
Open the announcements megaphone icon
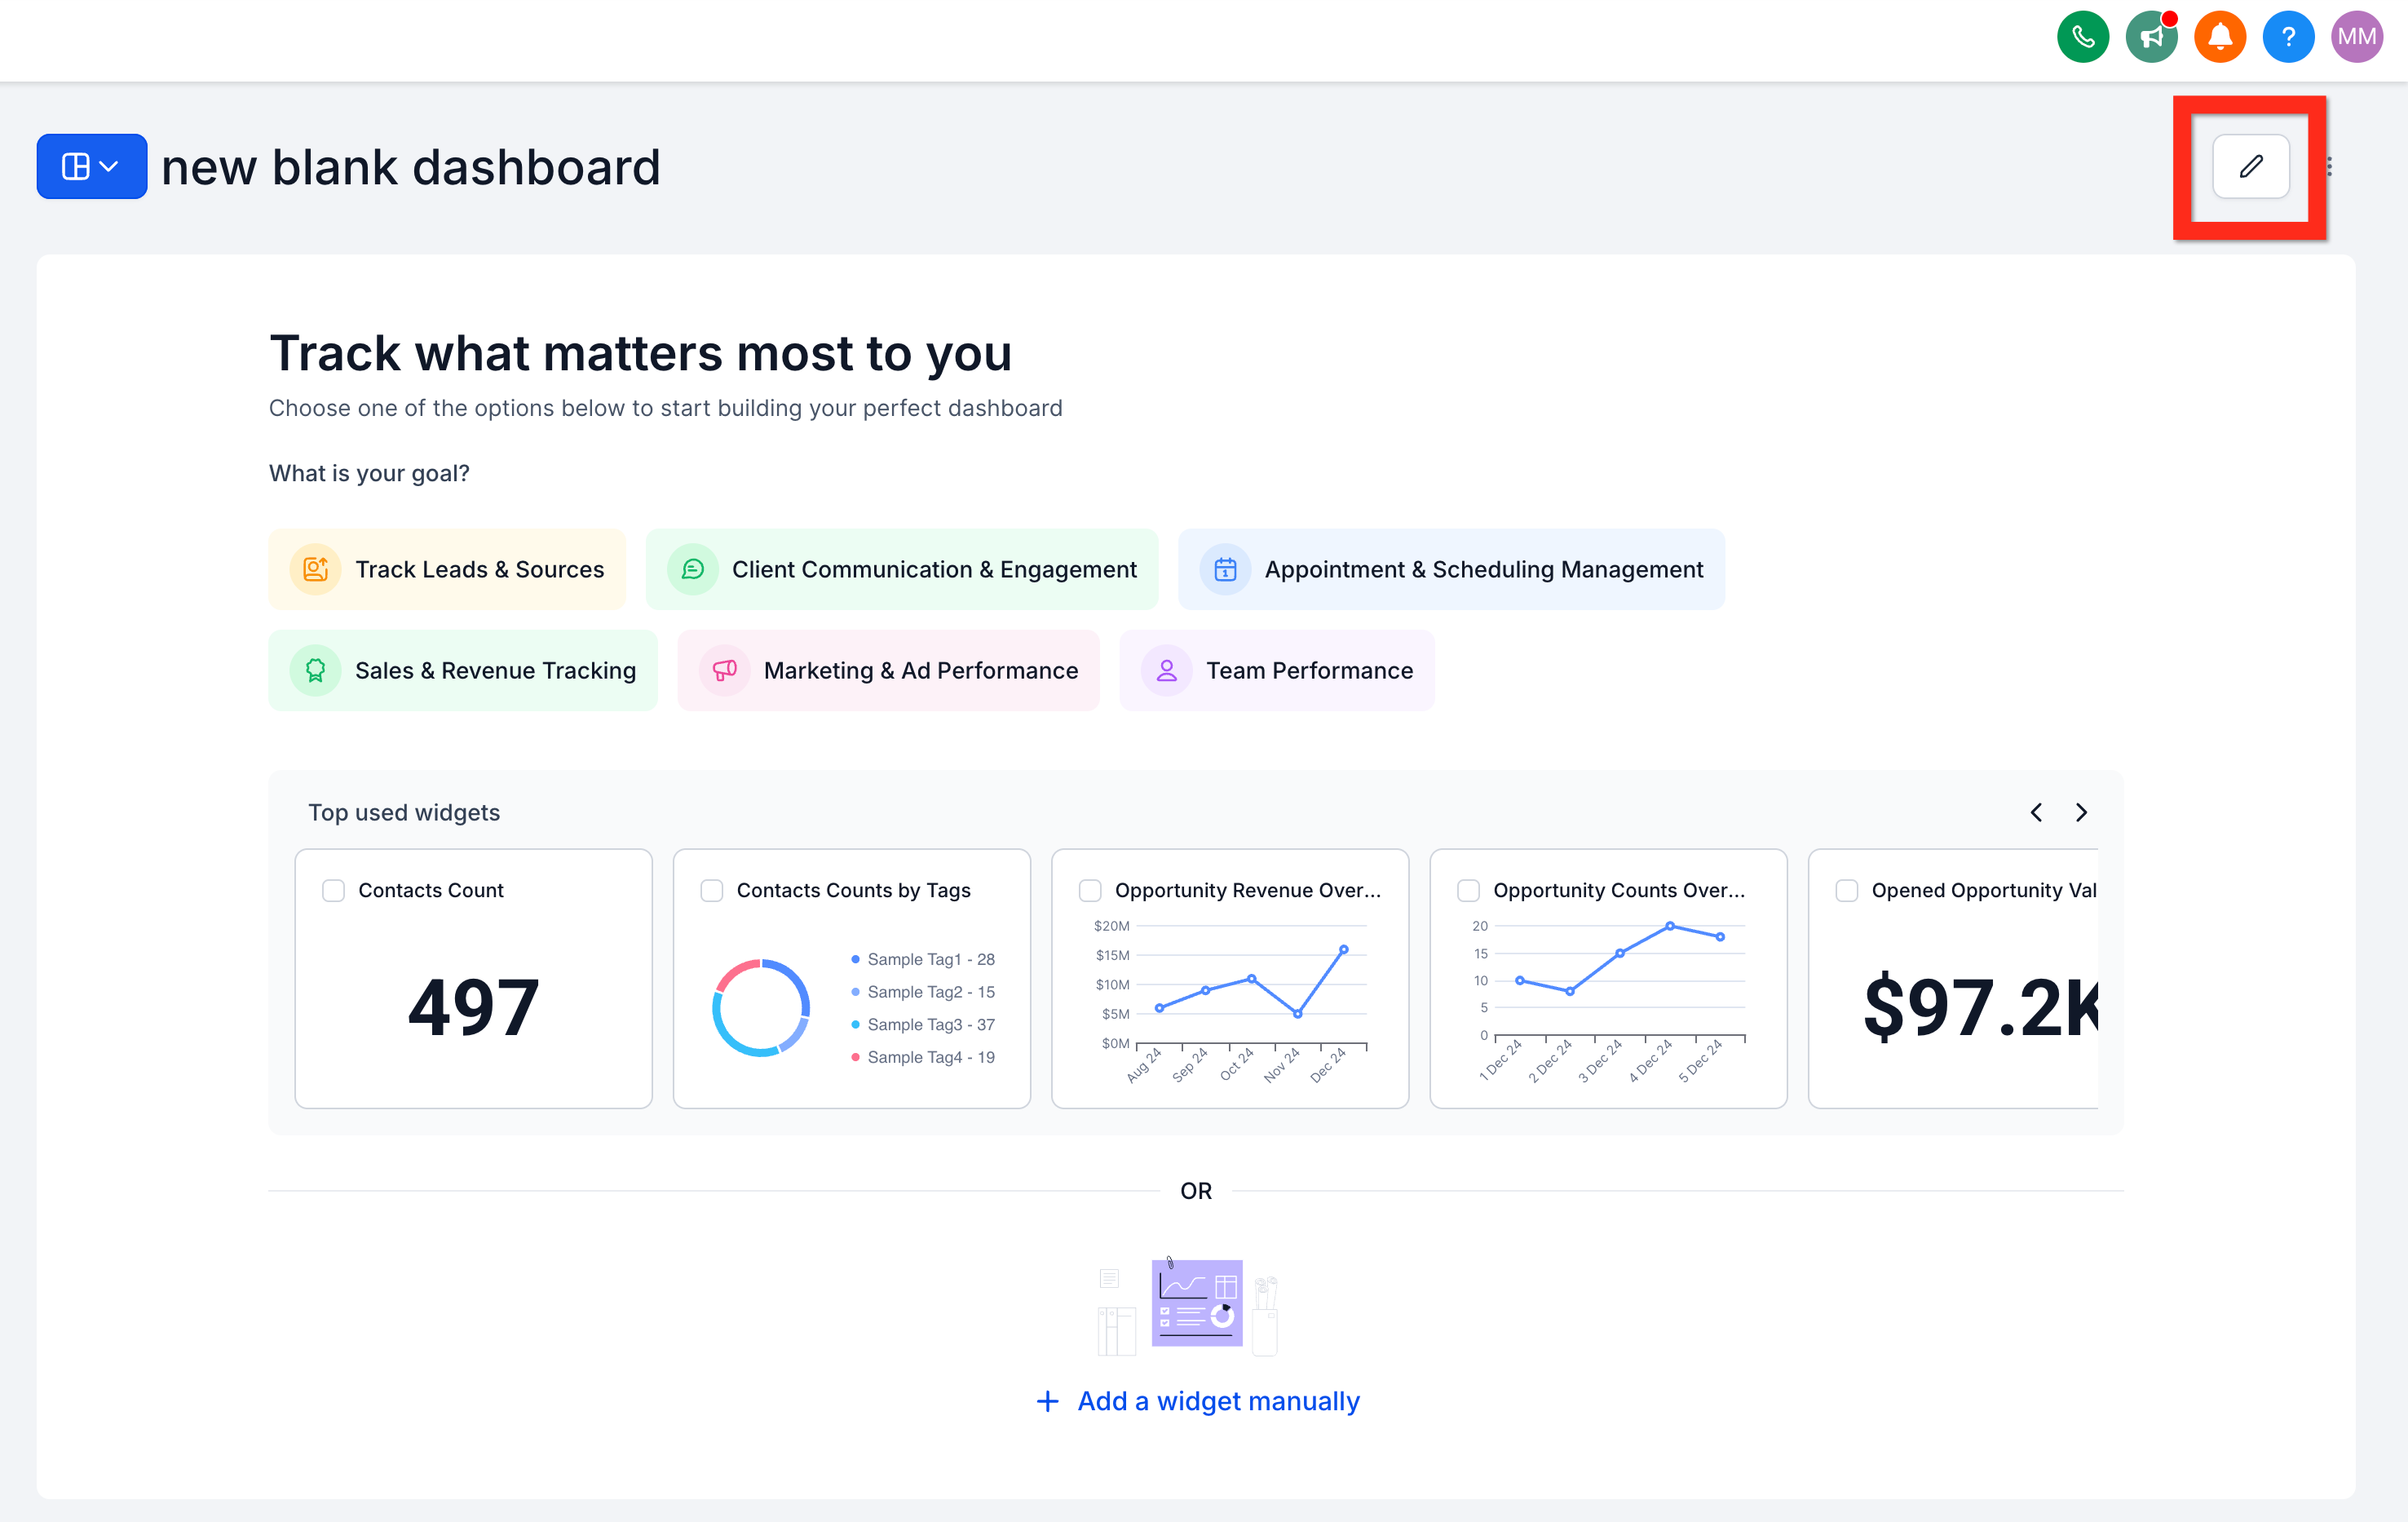(x=2151, y=36)
